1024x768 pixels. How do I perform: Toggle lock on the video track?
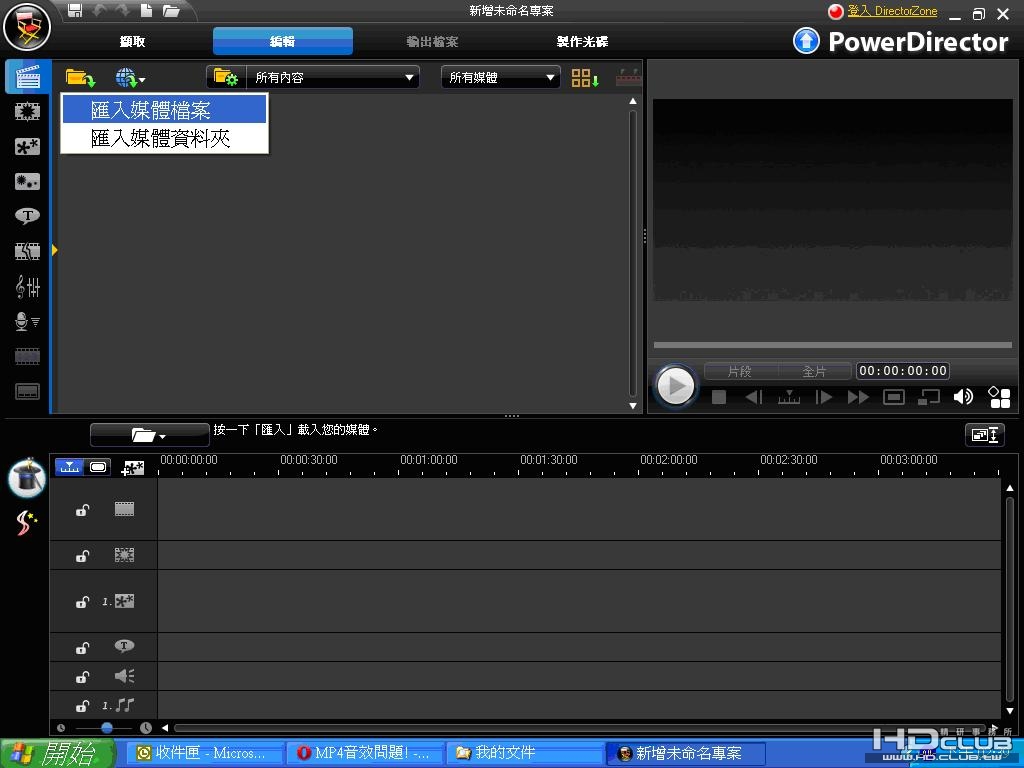[82, 510]
